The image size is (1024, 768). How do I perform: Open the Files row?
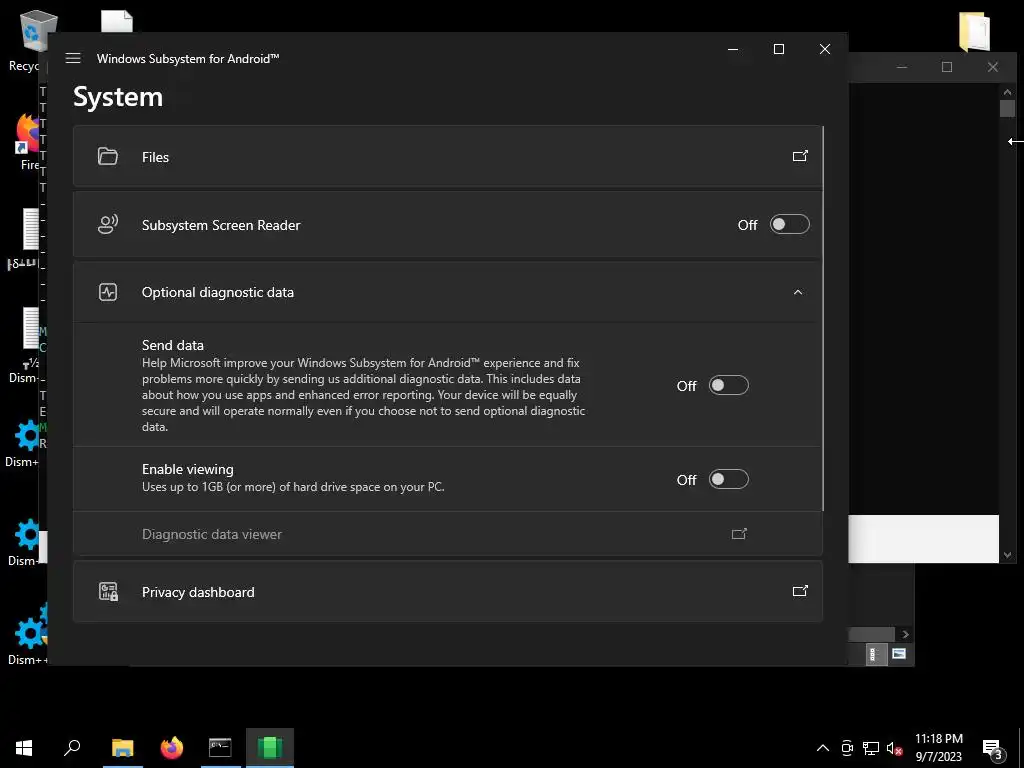448,157
